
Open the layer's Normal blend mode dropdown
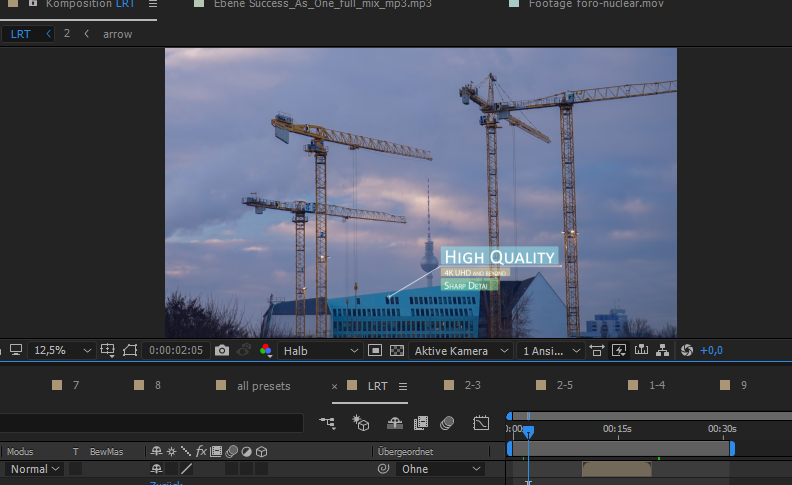[x=35, y=469]
